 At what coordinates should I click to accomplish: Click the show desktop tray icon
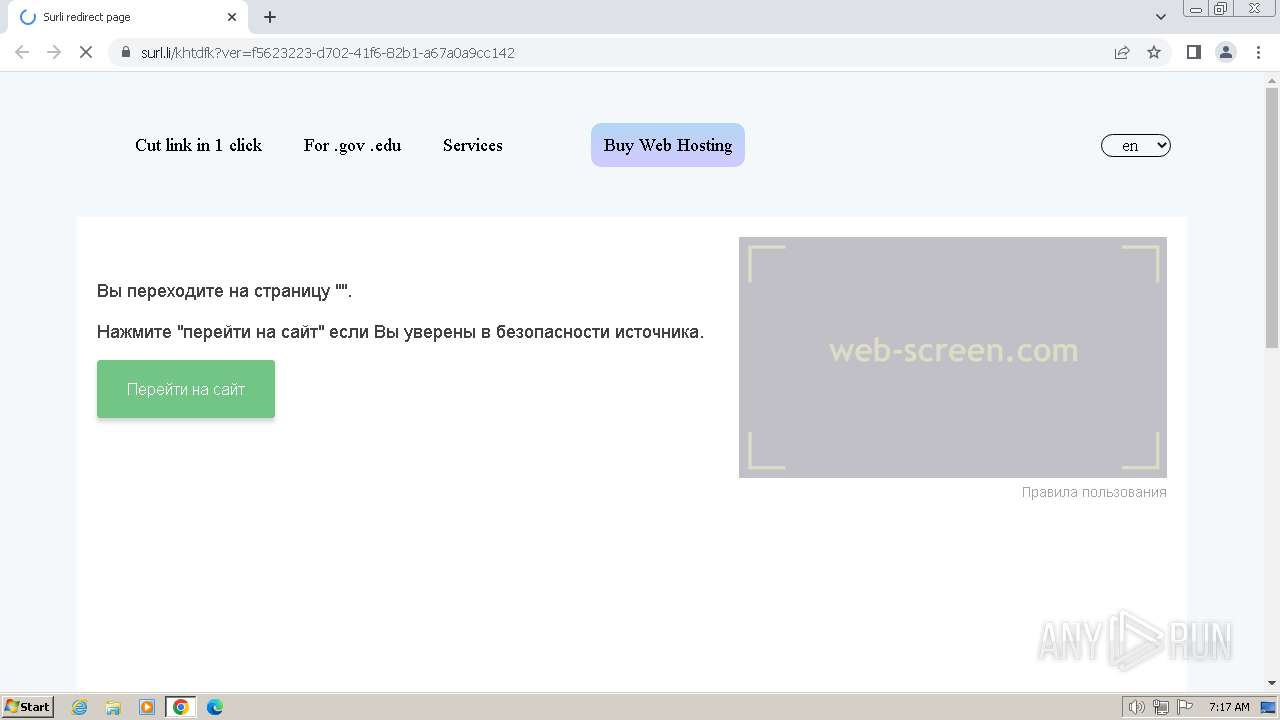(x=1268, y=707)
